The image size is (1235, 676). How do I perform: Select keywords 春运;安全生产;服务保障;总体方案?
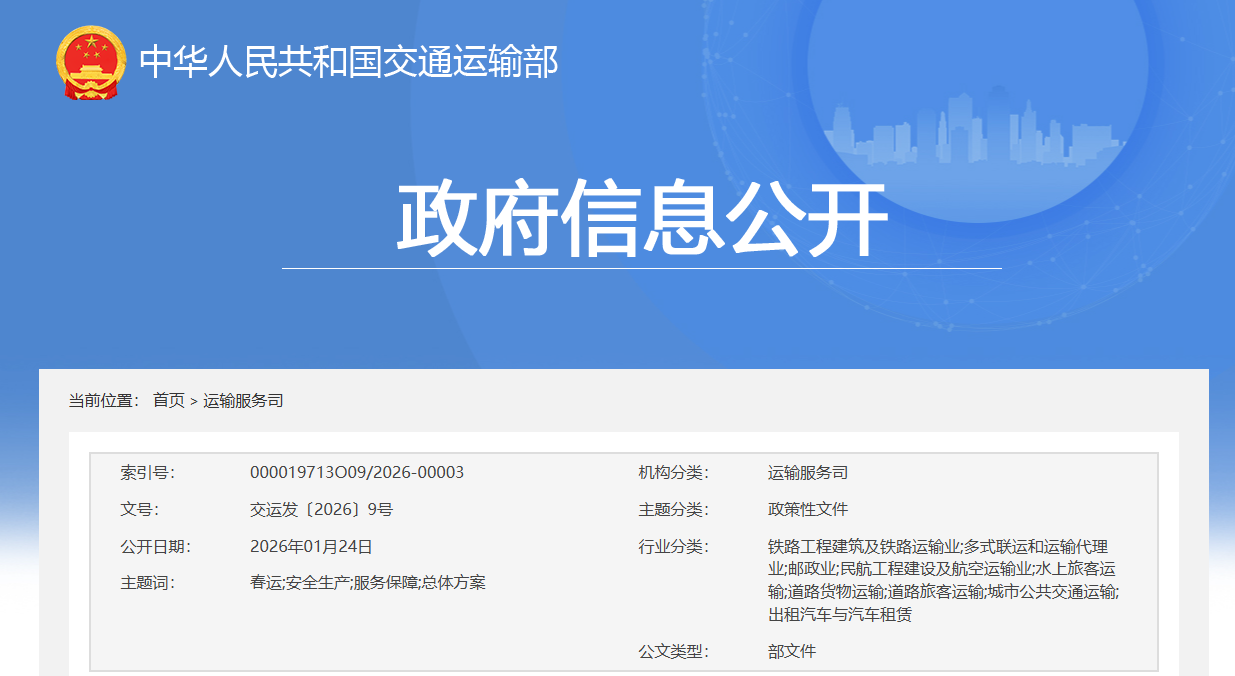coord(368,582)
